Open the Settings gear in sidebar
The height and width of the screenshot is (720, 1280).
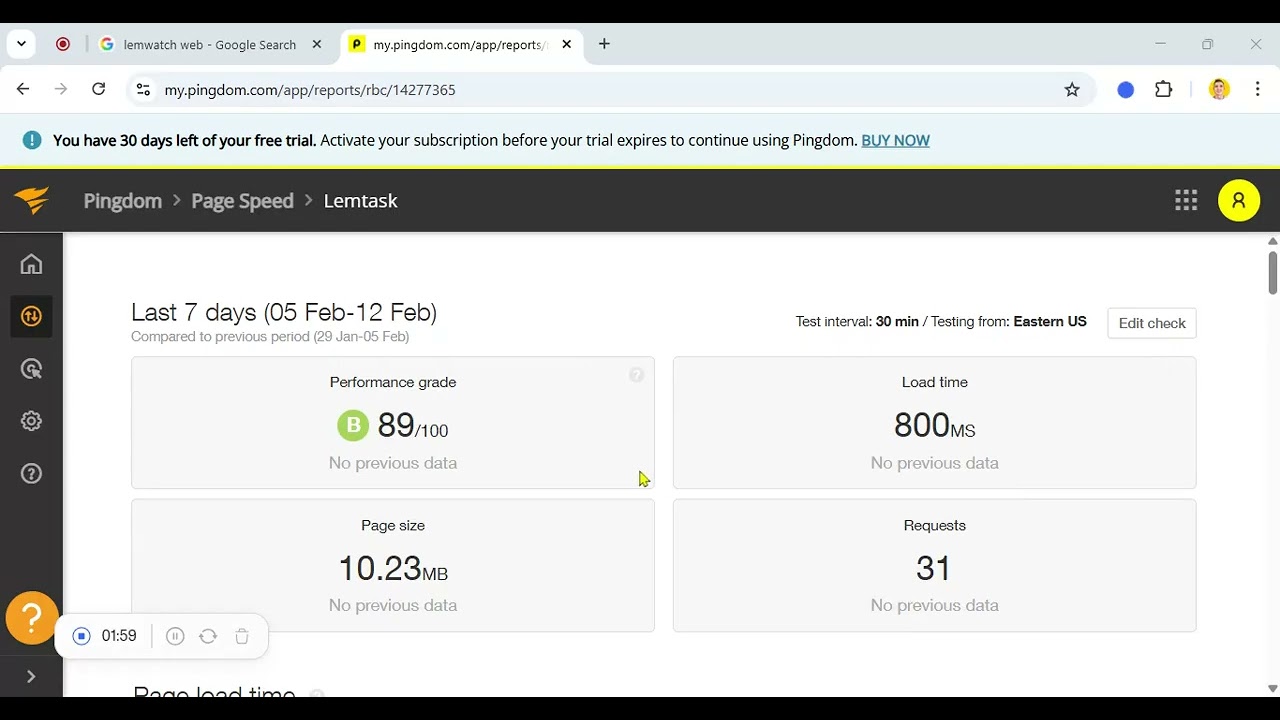(31, 421)
